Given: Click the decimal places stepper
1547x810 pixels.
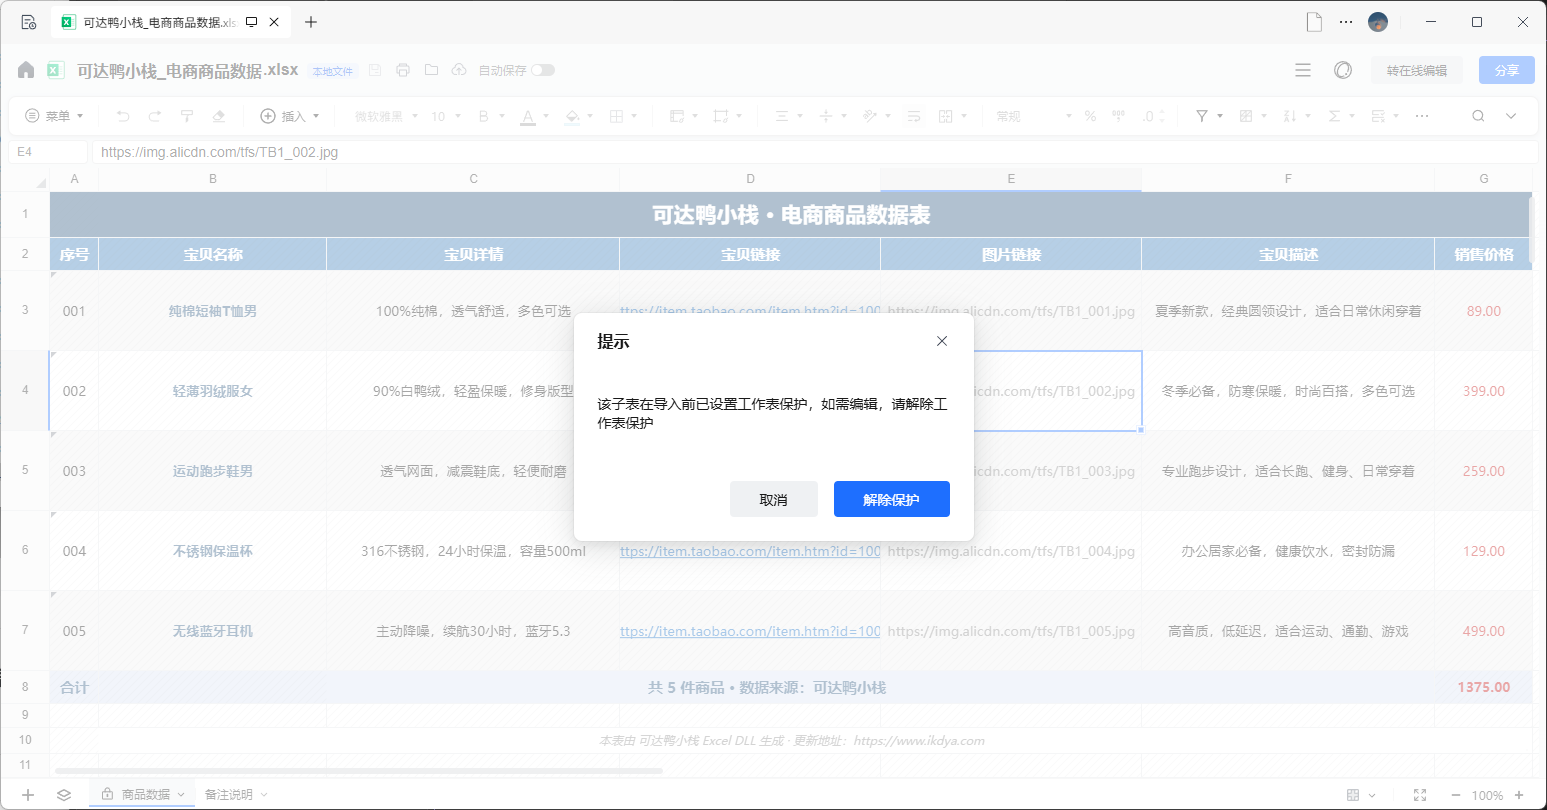Looking at the screenshot, I should 1154,116.
